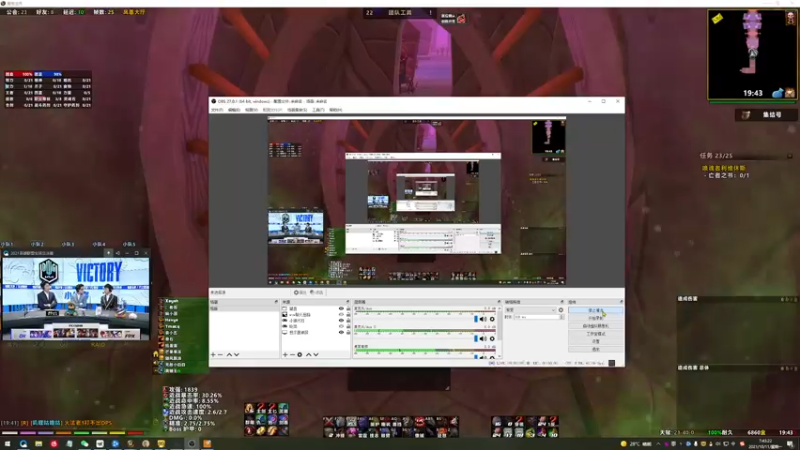Image resolution: width=800 pixels, height=450 pixels.
Task: Move the scene up in the Scenes dock
Action: [x=229, y=355]
